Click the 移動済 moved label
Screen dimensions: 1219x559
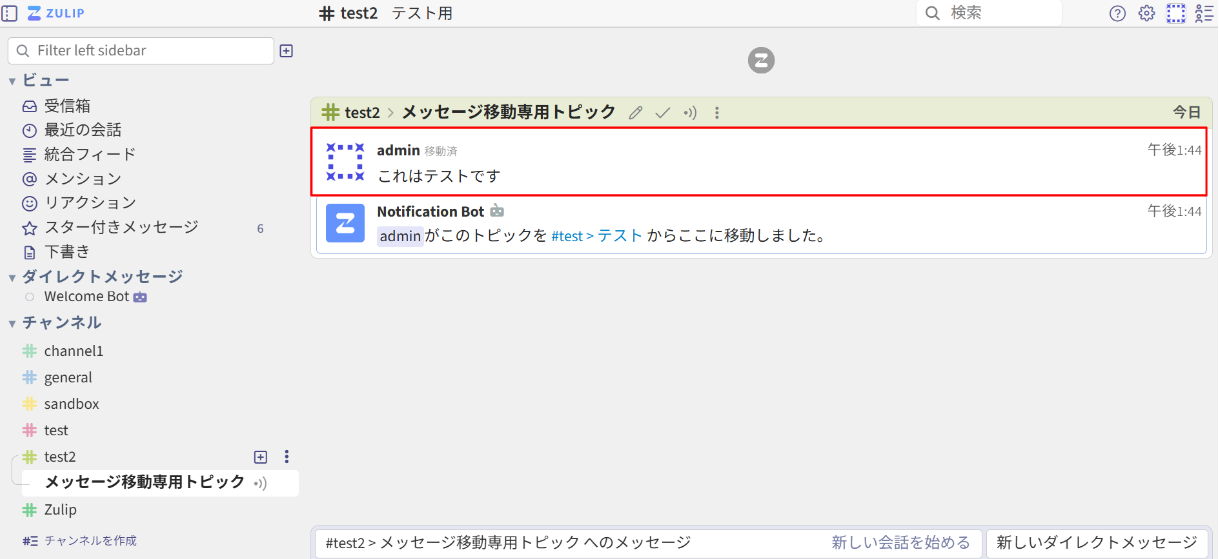click(441, 151)
